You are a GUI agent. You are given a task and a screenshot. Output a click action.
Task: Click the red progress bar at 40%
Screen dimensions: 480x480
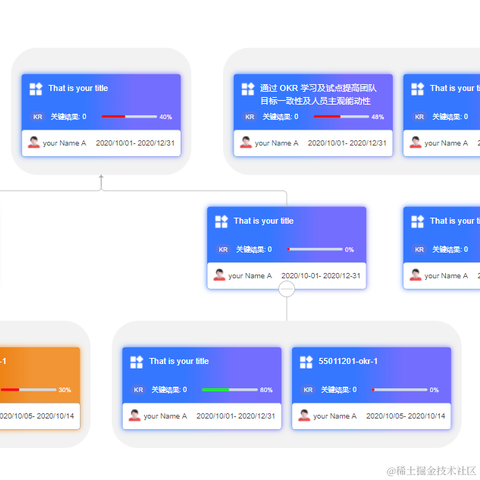pos(129,117)
